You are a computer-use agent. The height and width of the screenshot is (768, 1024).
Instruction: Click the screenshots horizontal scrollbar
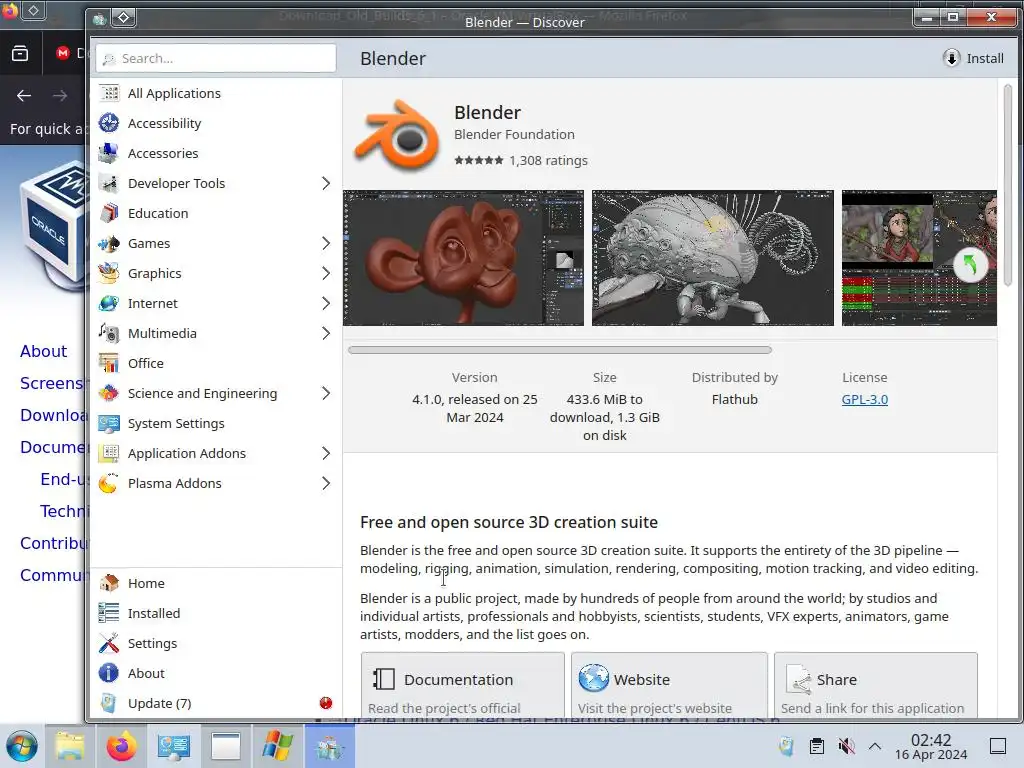click(560, 350)
